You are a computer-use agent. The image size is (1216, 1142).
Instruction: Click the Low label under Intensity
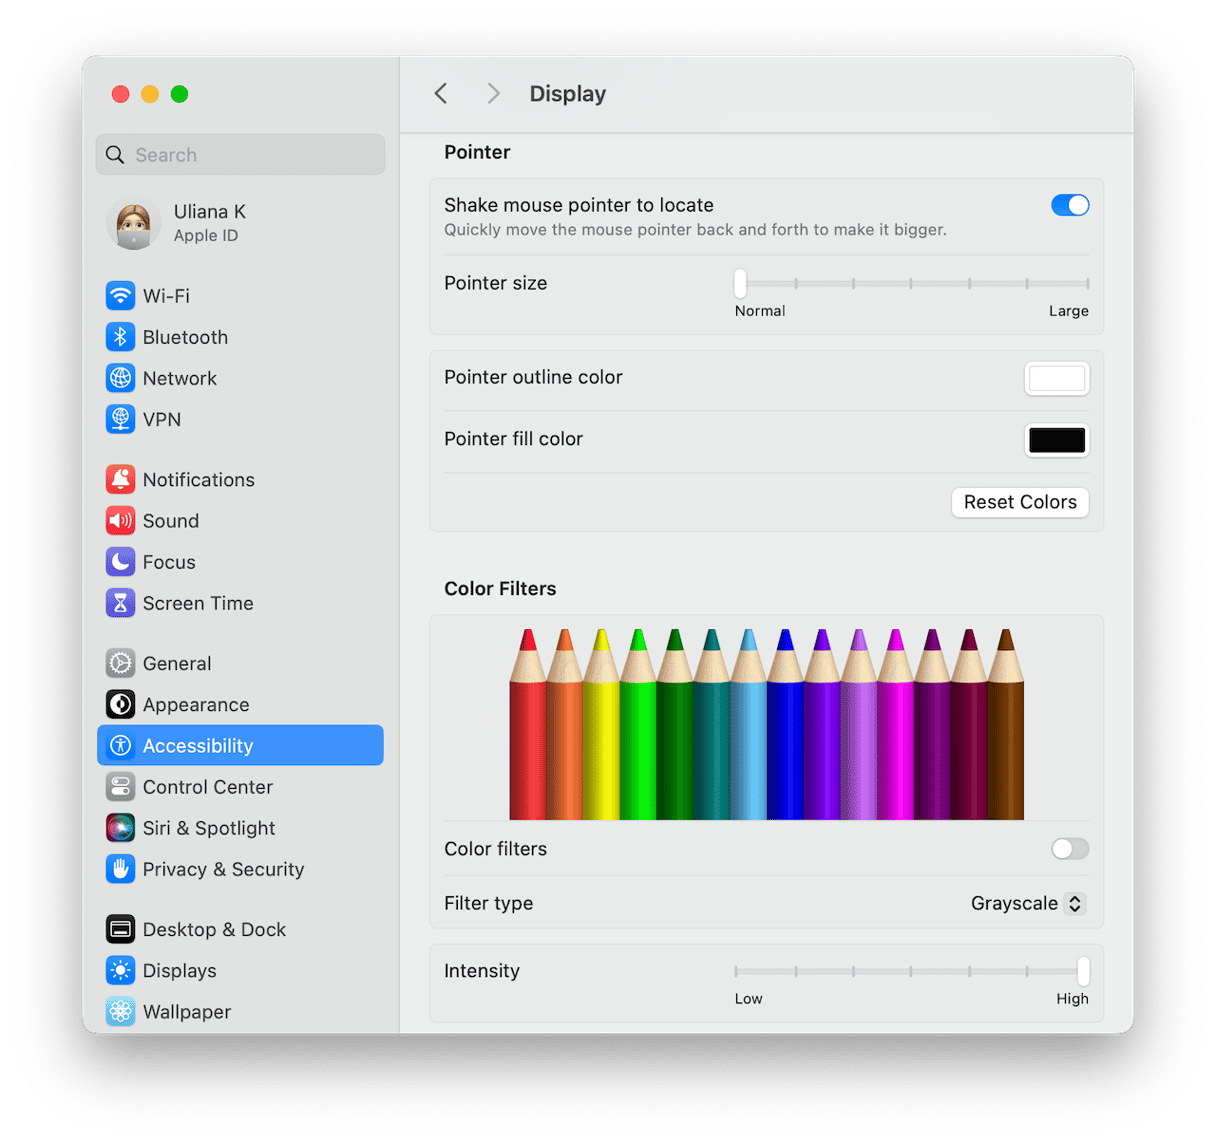(x=748, y=999)
